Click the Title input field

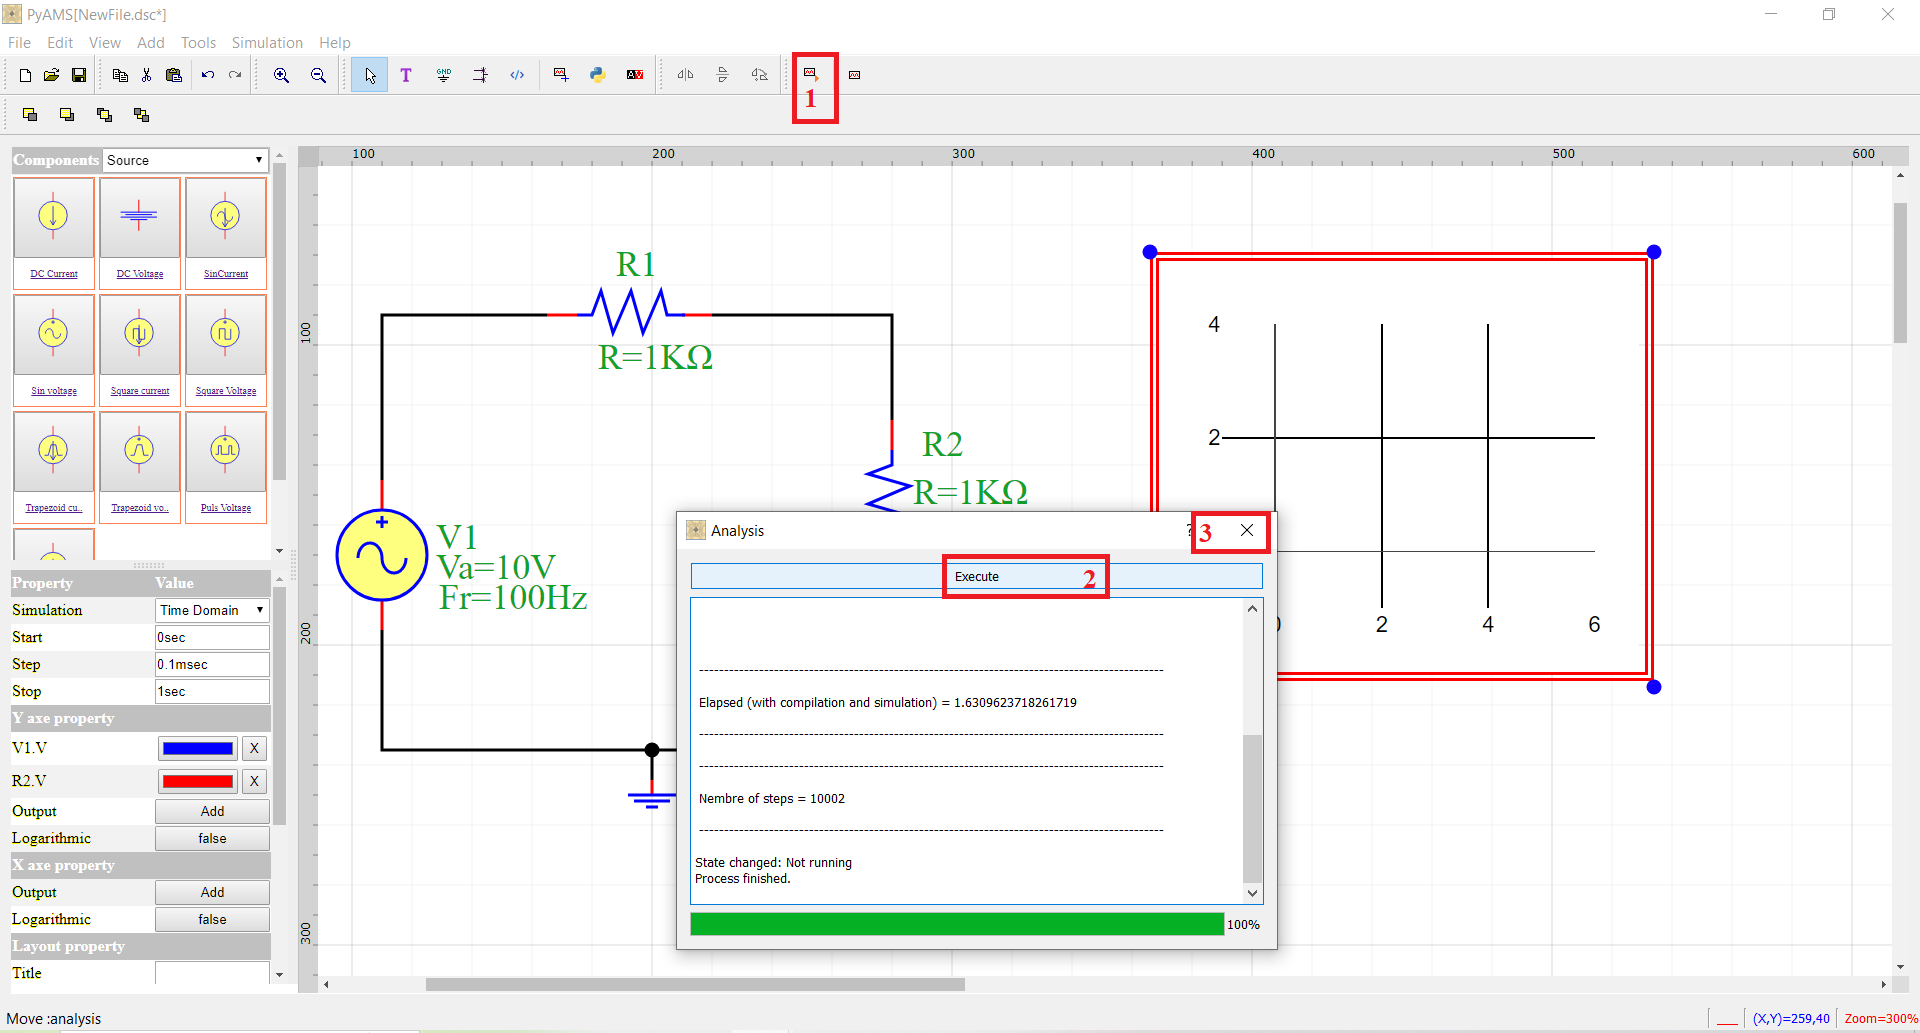pos(212,973)
